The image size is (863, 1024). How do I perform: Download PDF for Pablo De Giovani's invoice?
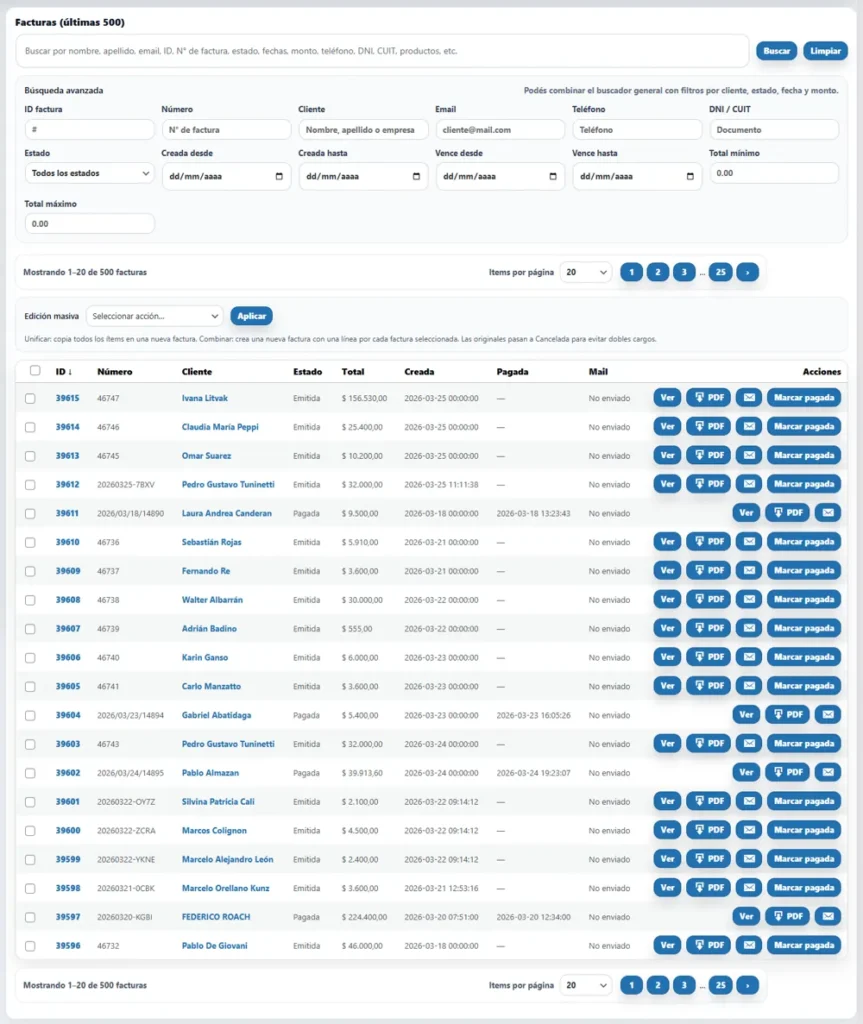708,945
